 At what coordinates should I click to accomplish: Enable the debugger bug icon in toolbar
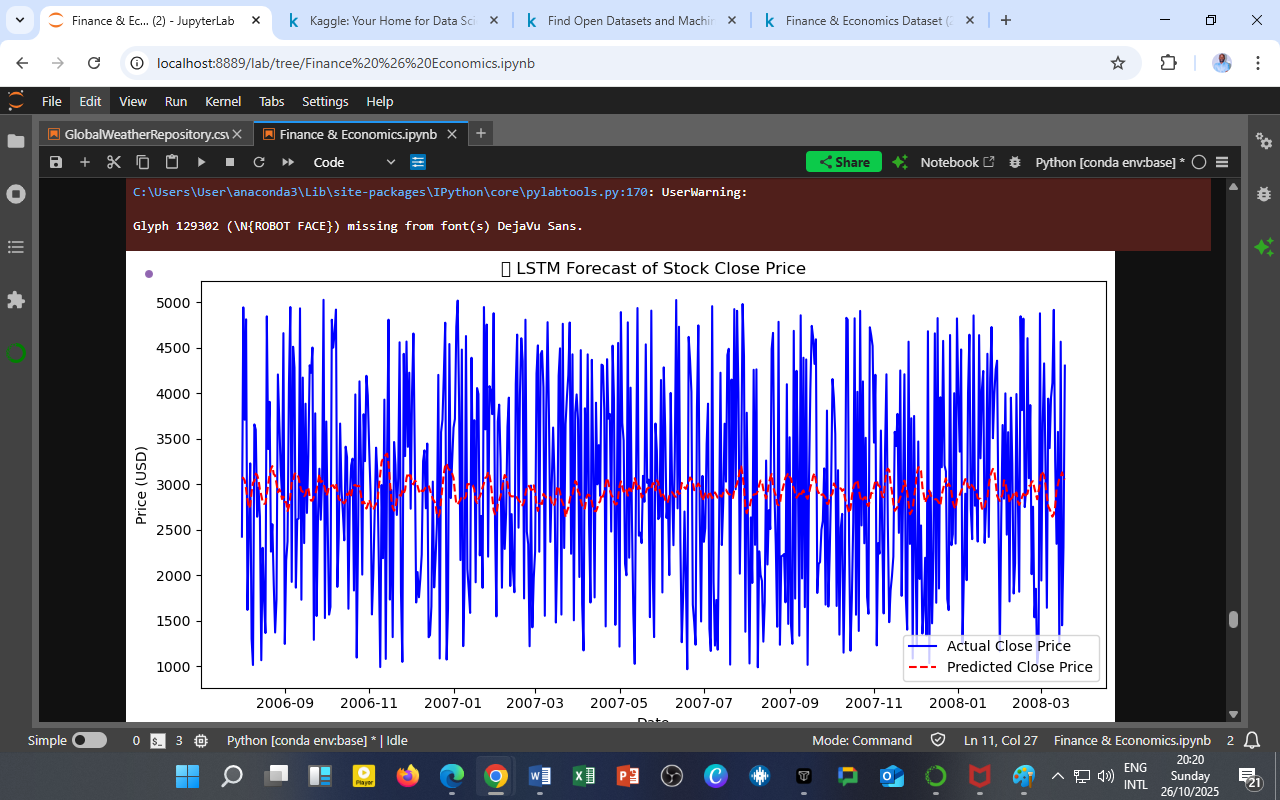coord(1015,162)
